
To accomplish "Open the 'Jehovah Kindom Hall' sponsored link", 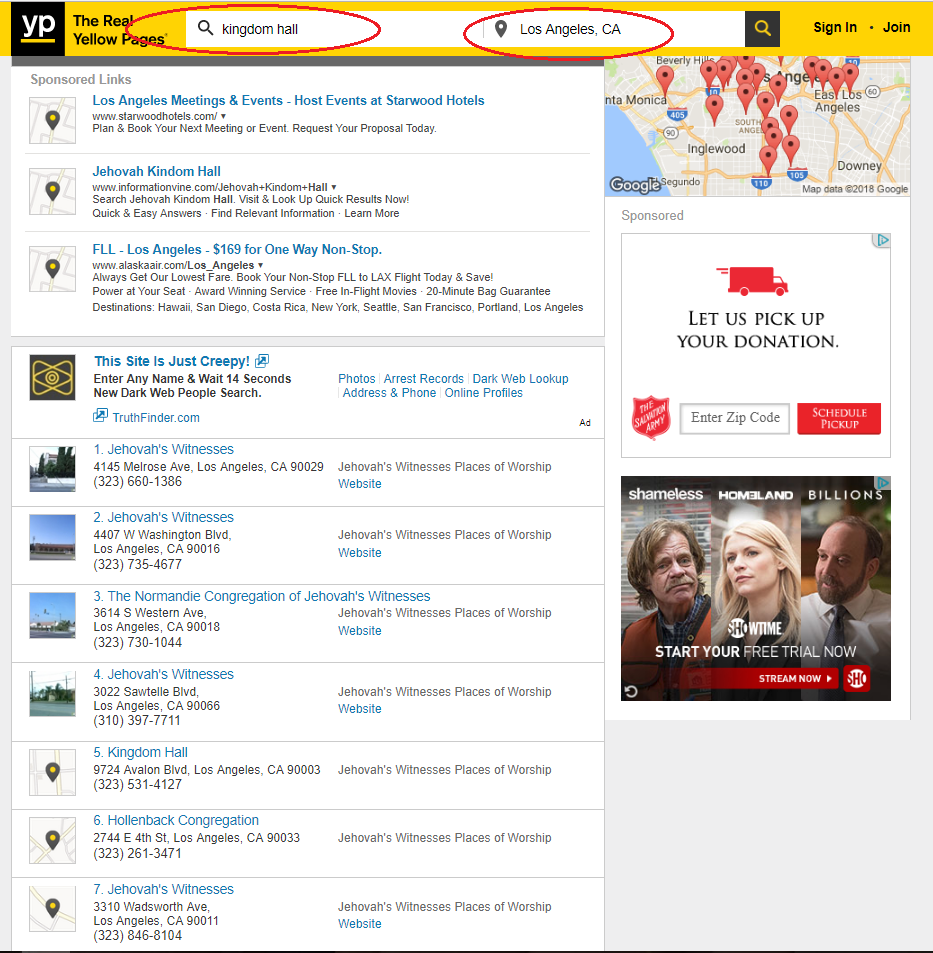I will [156, 171].
